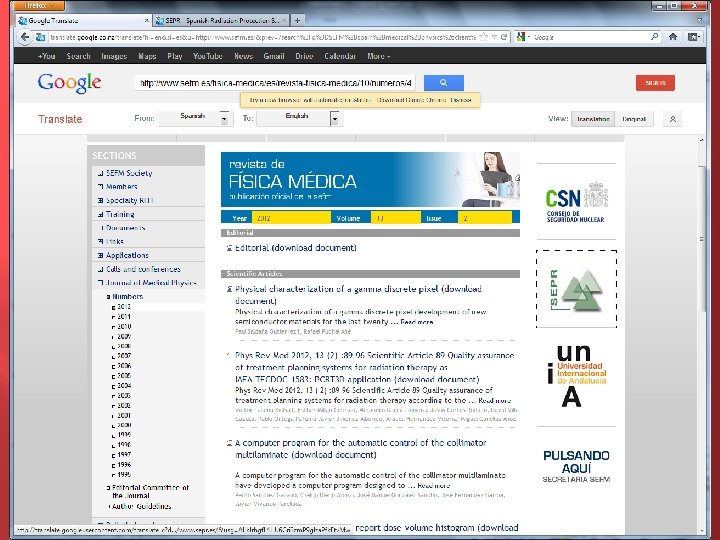Screen dimensions: 720x540
Task: Open a new browser tab with plus icon
Action: pyautogui.click(x=298, y=20)
